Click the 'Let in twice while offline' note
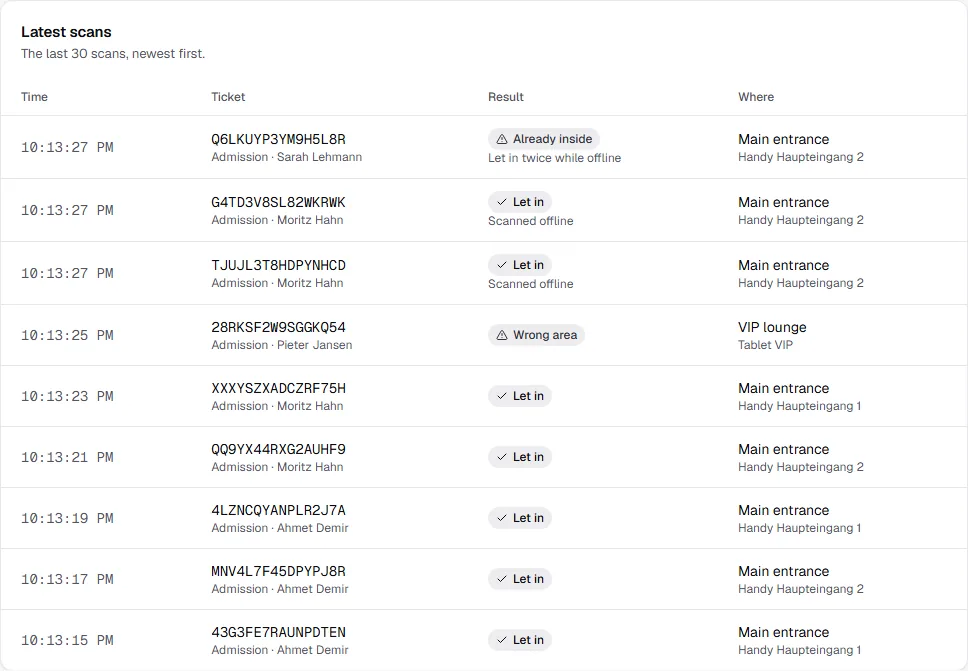The height and width of the screenshot is (671, 968). coord(554,158)
